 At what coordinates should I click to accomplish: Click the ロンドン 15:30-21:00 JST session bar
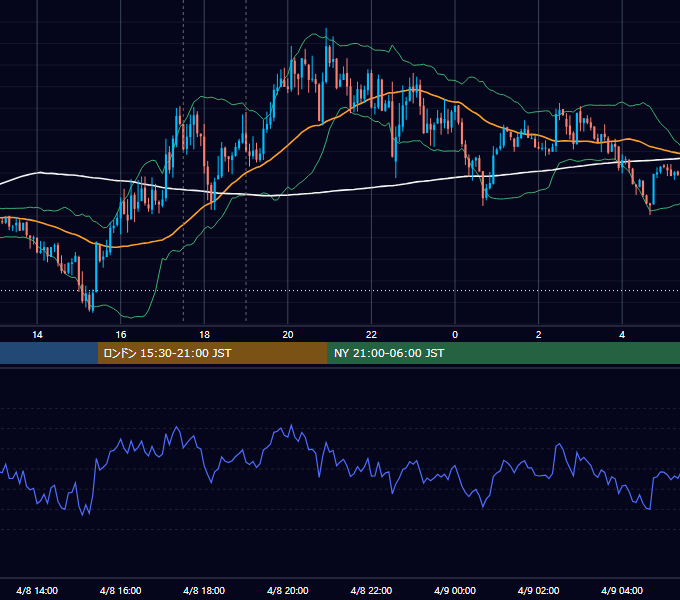[x=212, y=353]
